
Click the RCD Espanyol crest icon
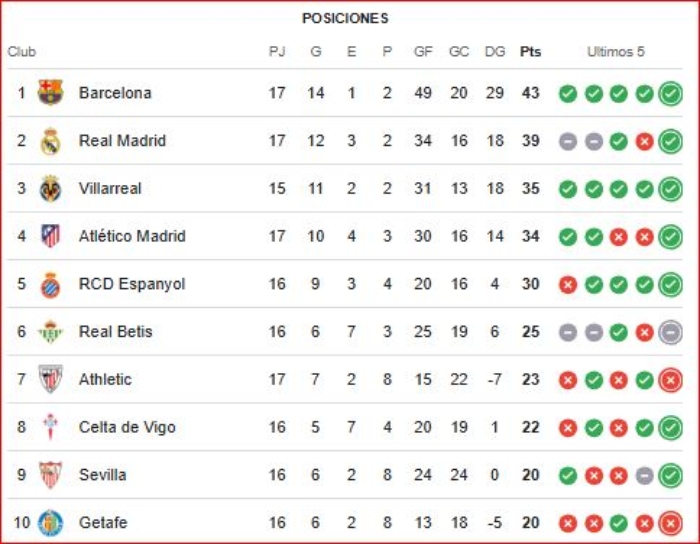[x=50, y=284]
